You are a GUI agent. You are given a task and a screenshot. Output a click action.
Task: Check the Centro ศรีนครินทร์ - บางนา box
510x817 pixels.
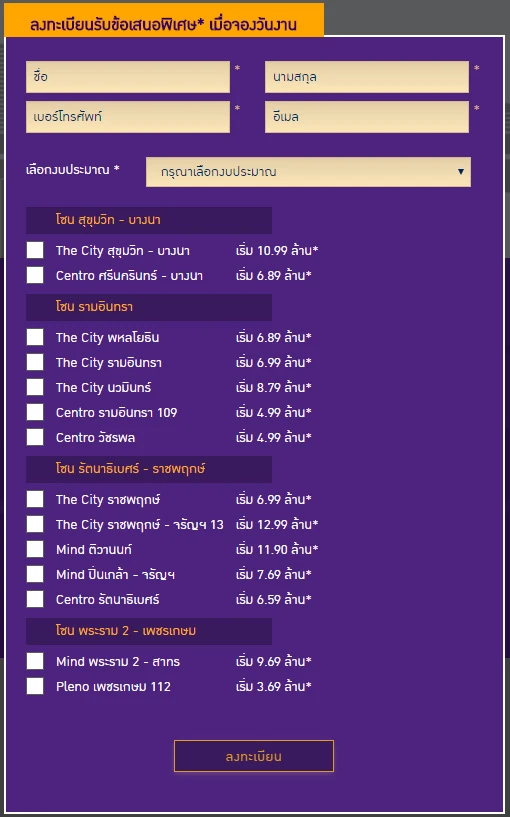[35, 275]
